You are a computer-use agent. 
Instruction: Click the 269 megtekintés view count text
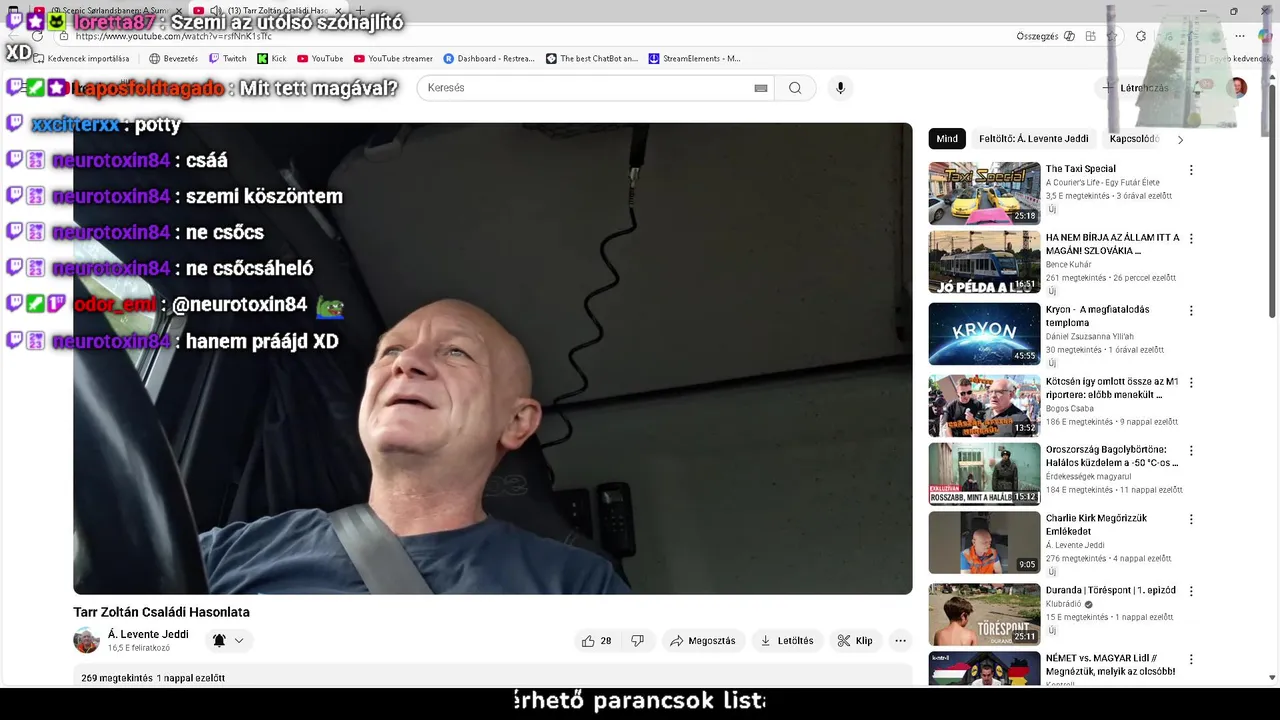pyautogui.click(x=117, y=678)
